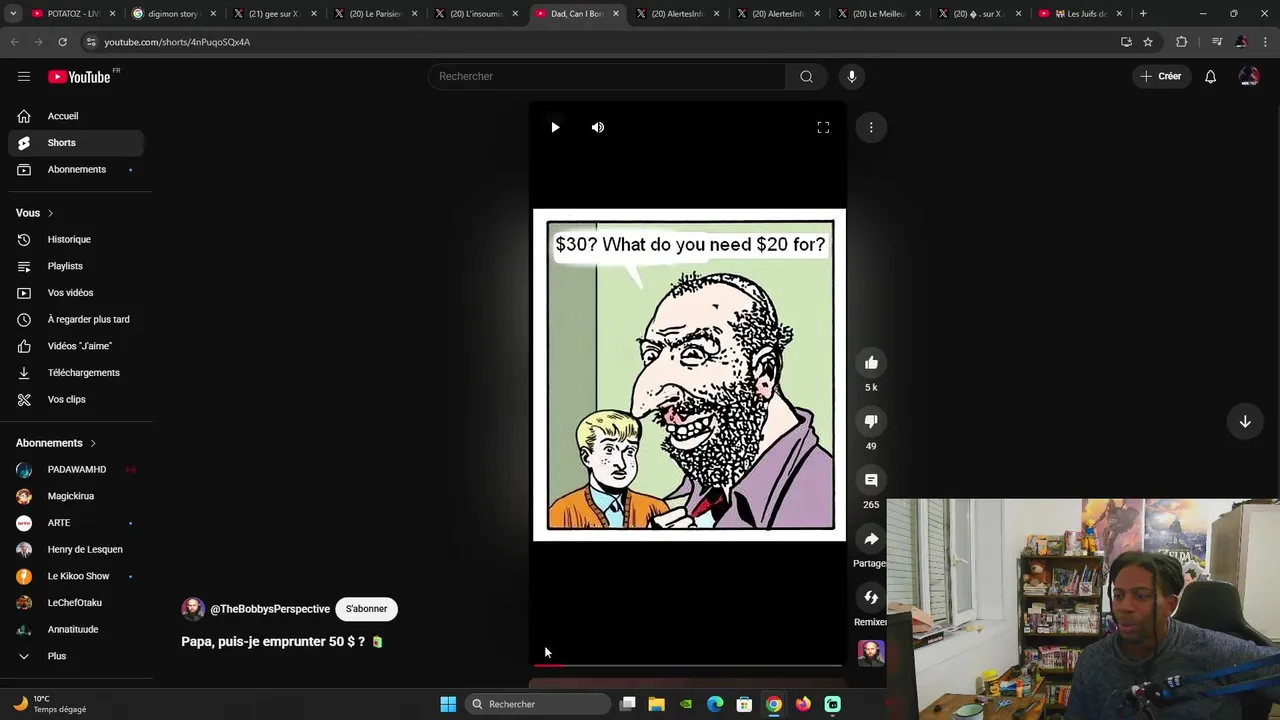The image size is (1280, 720).
Task: Click the YouTube search magnifier button
Action: (x=806, y=76)
